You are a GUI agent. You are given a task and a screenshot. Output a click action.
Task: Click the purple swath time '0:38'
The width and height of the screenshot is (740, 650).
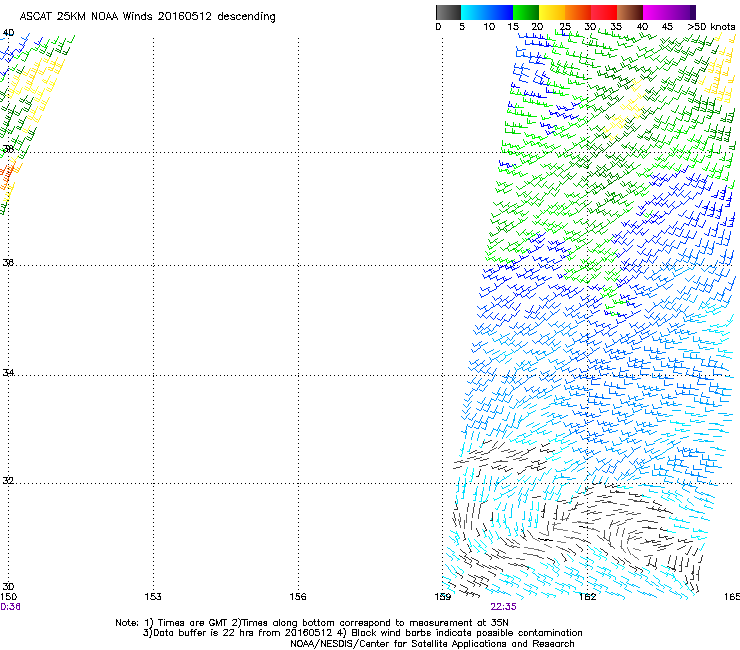click(x=10, y=607)
